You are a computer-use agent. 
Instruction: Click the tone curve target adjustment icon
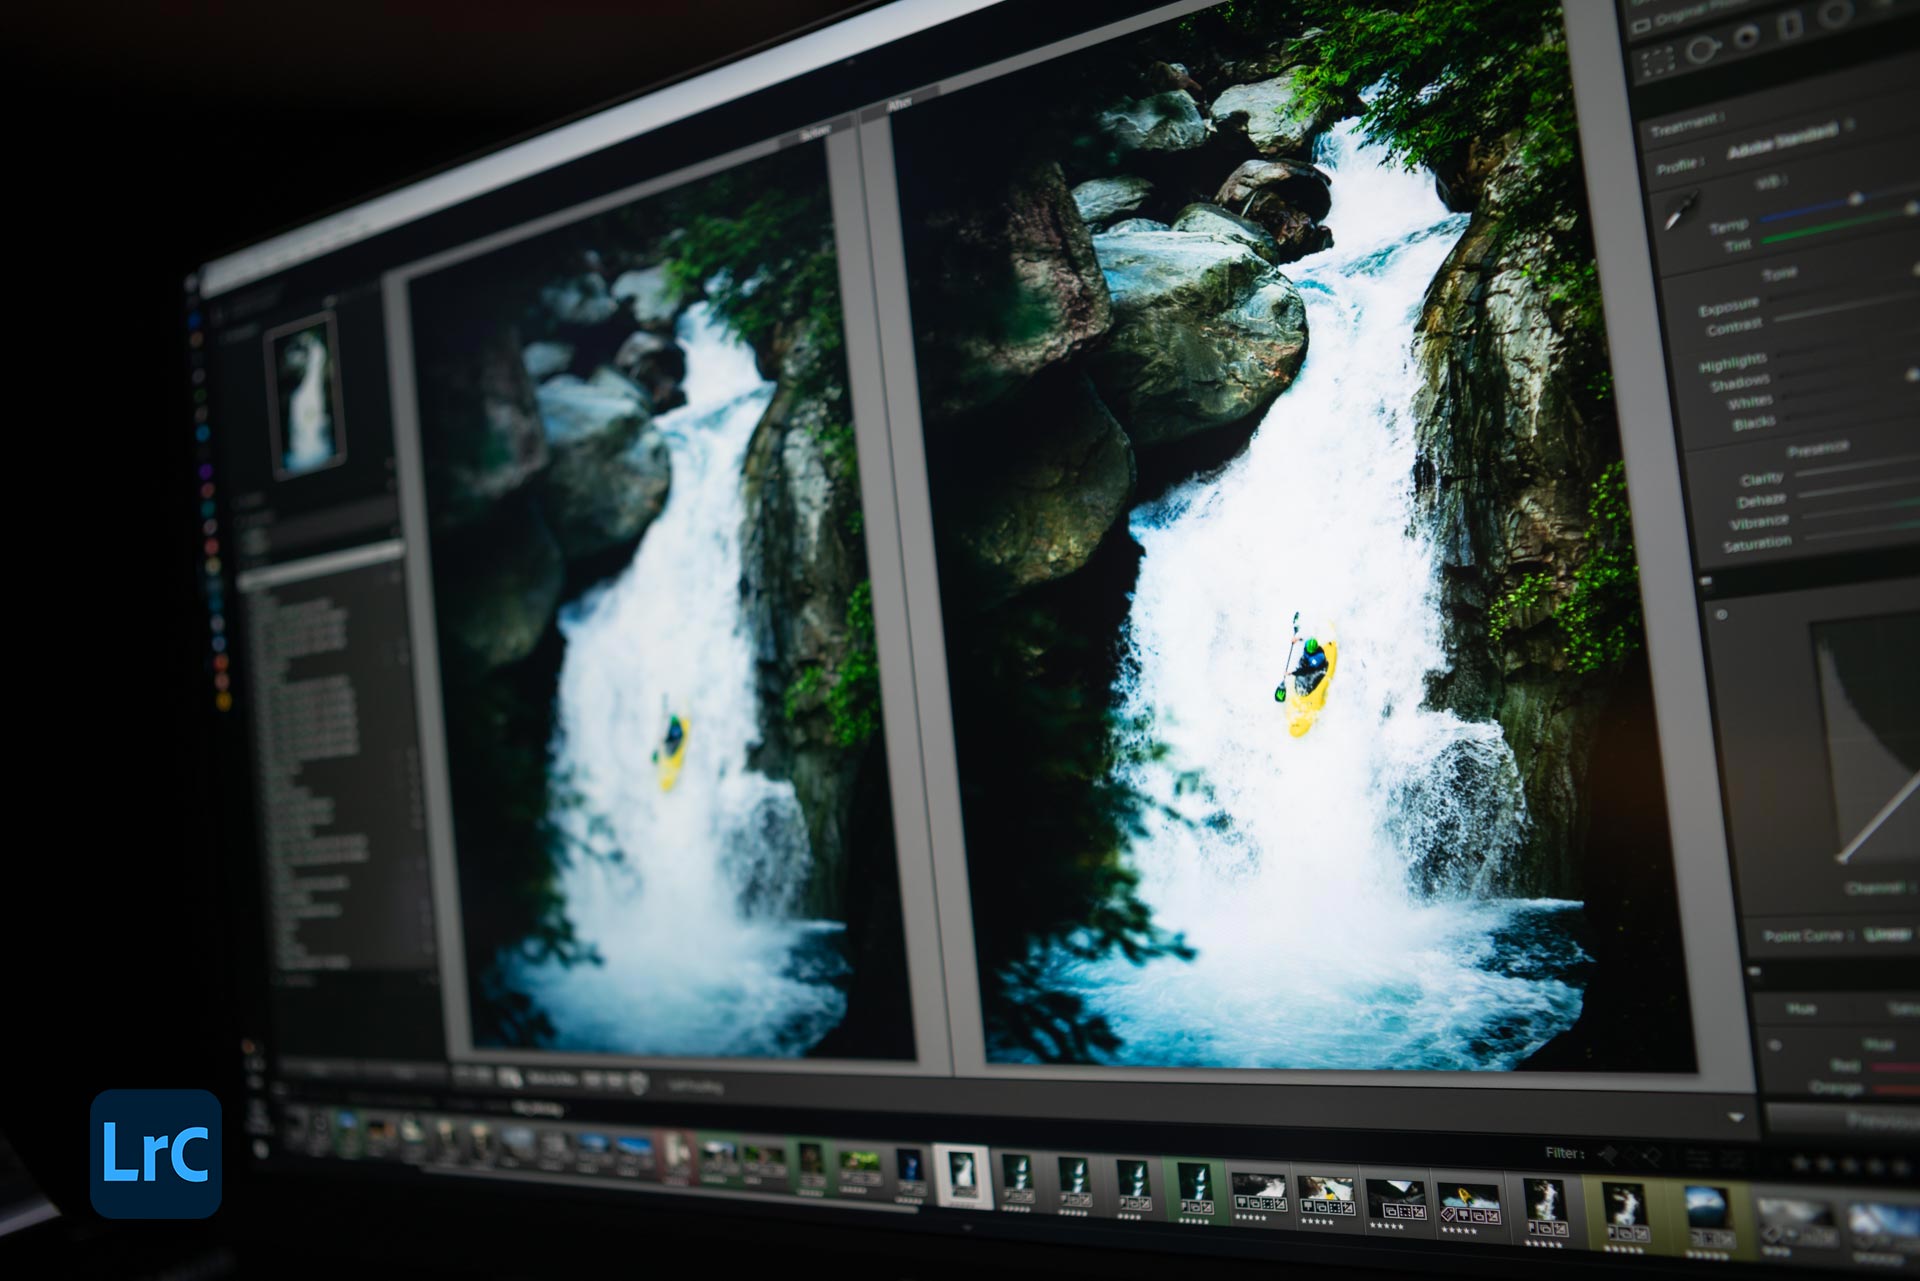click(x=1721, y=614)
